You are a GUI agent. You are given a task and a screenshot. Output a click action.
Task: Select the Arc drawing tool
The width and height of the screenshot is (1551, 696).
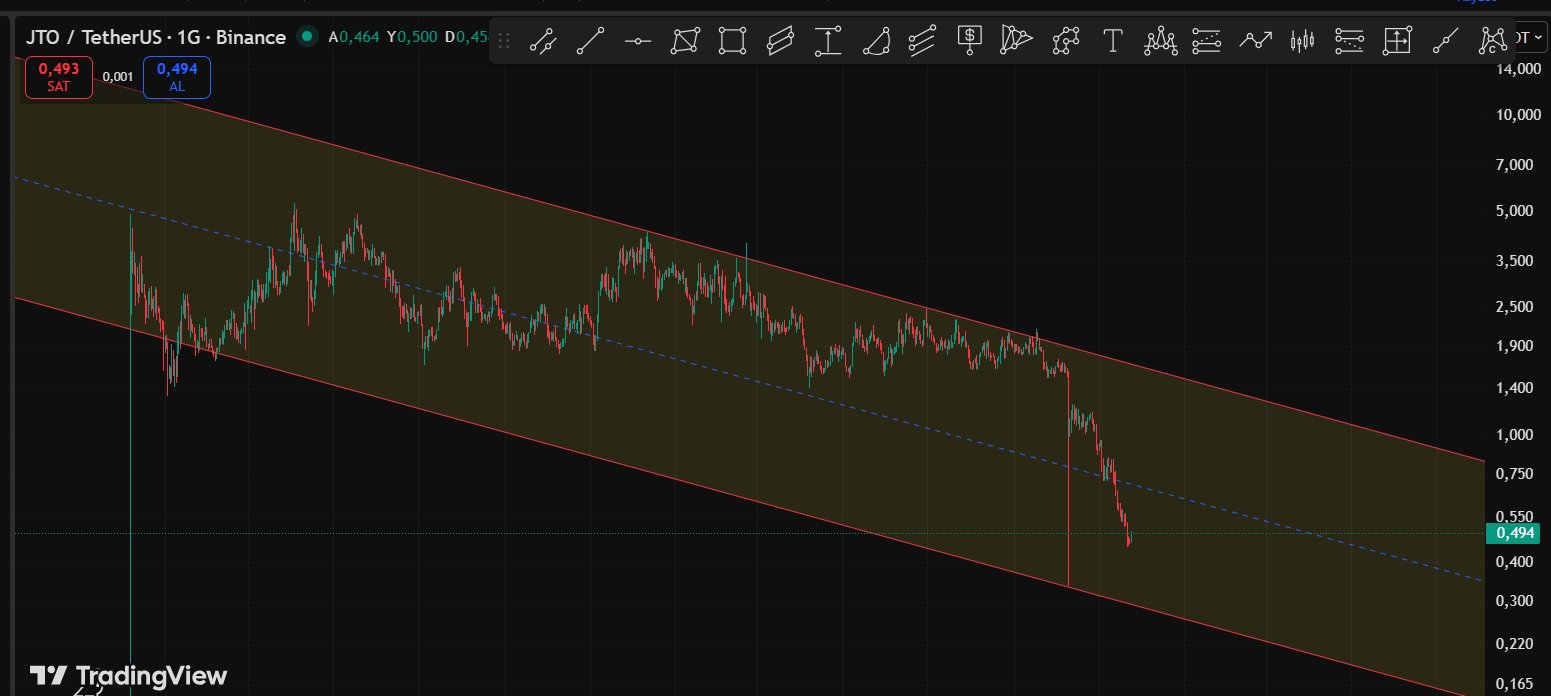point(876,41)
